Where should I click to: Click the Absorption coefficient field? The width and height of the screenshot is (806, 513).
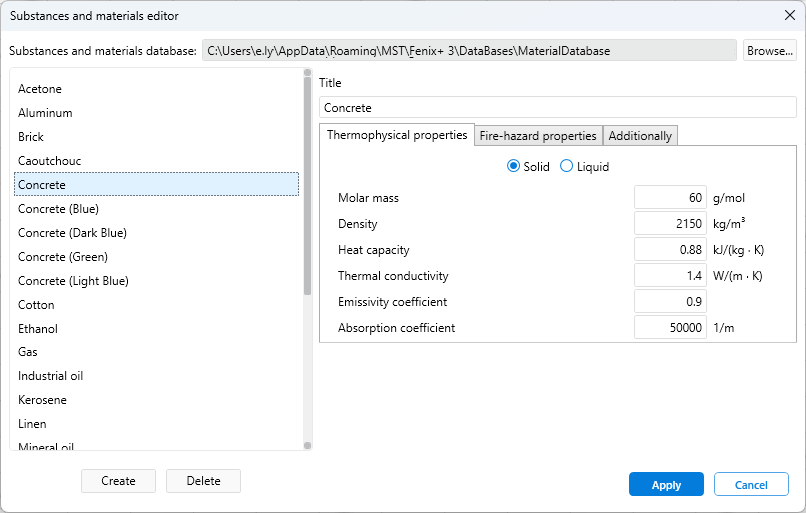[x=670, y=328]
